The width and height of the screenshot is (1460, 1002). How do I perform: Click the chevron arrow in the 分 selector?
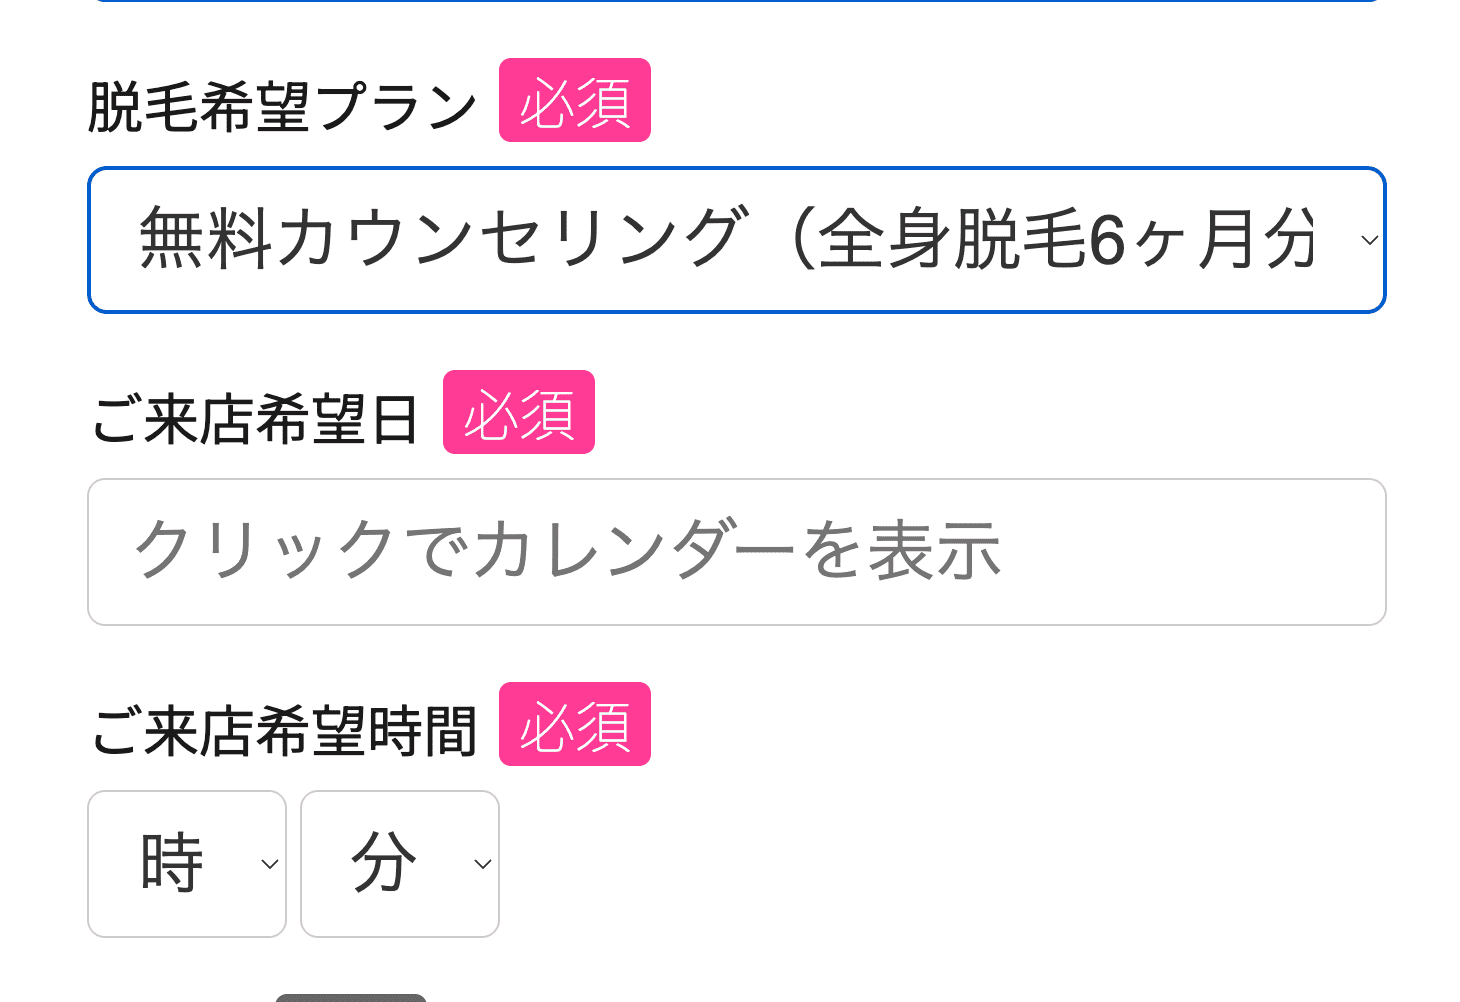click(x=482, y=864)
